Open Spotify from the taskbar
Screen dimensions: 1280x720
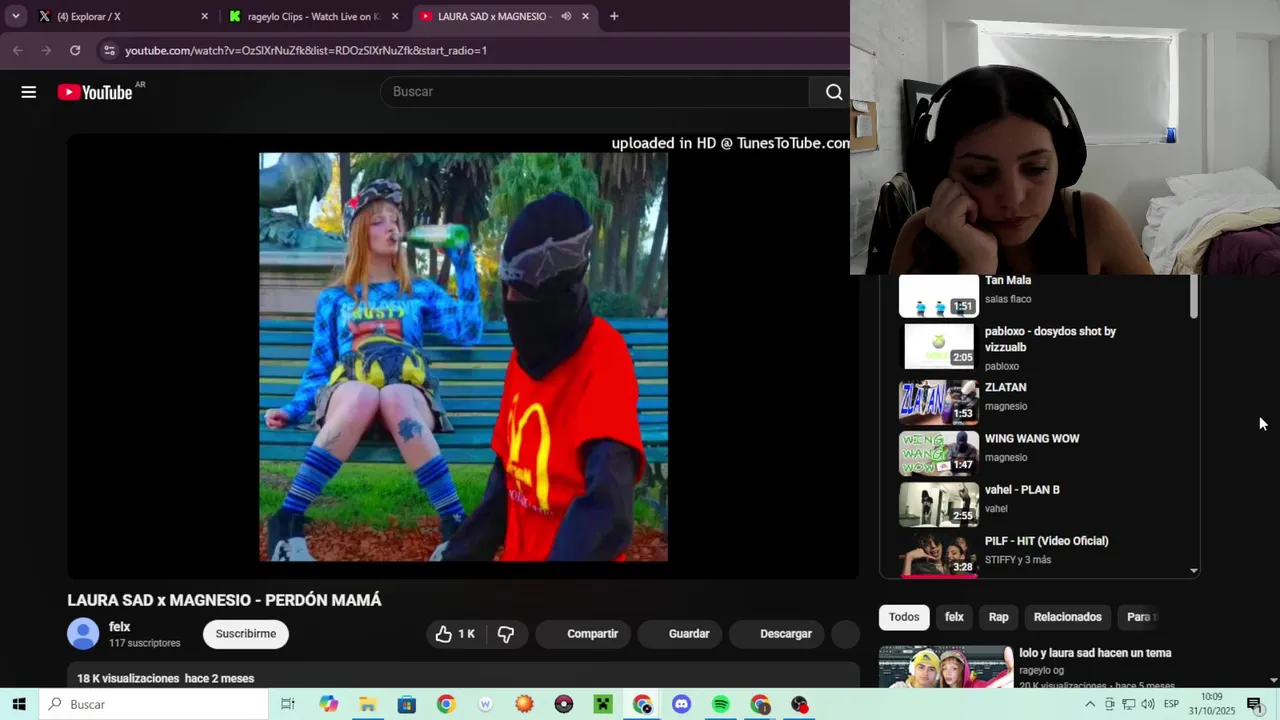coord(721,704)
